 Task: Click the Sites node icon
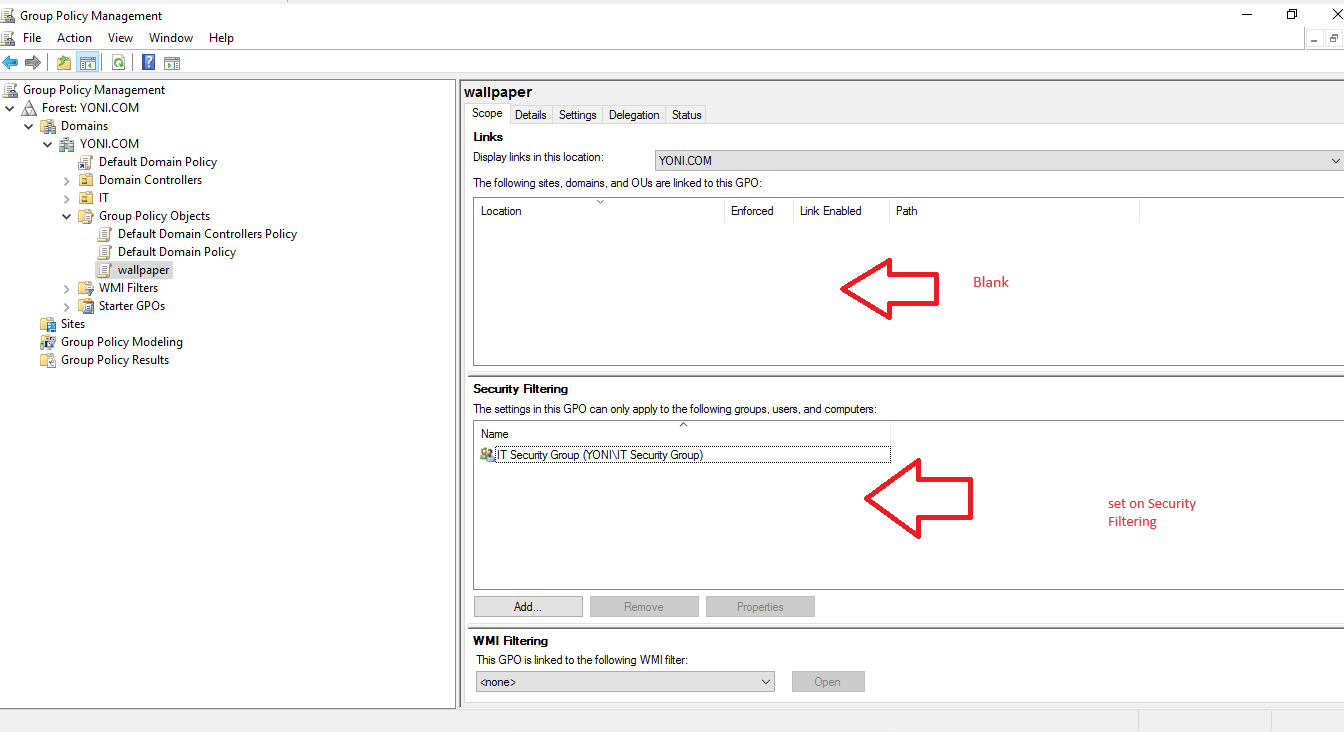point(48,324)
